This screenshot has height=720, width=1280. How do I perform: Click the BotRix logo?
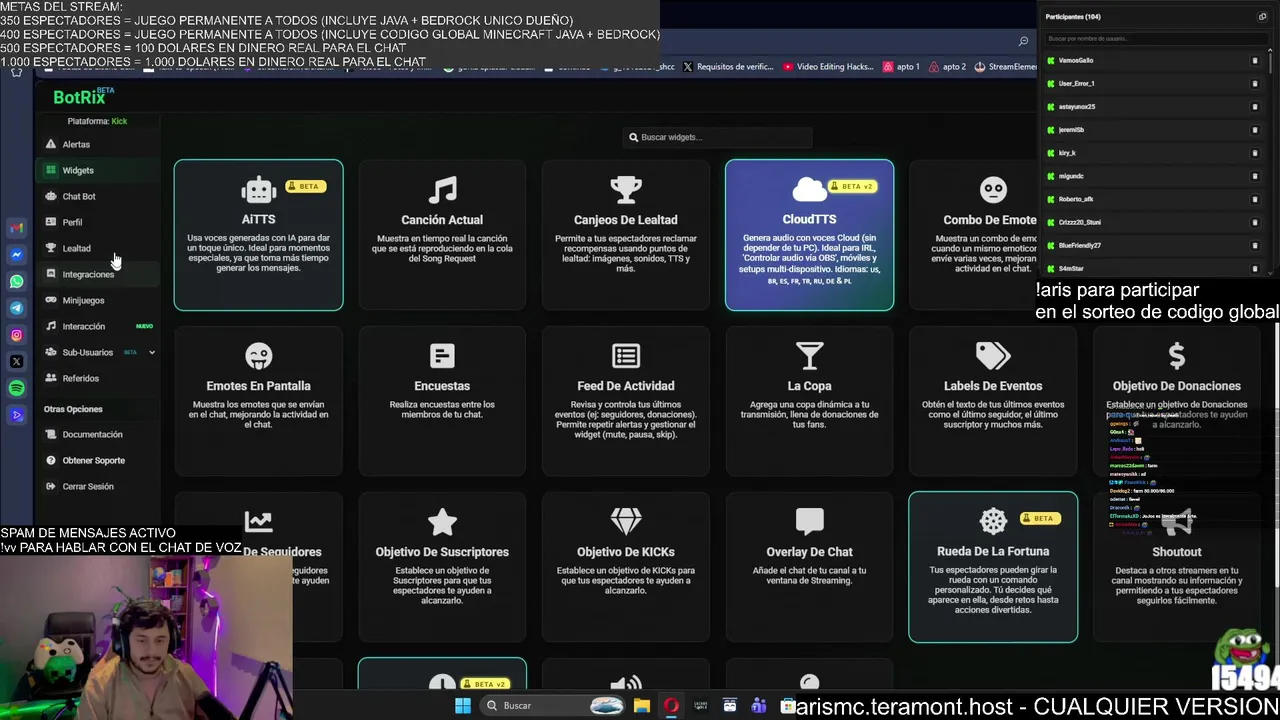tap(82, 97)
